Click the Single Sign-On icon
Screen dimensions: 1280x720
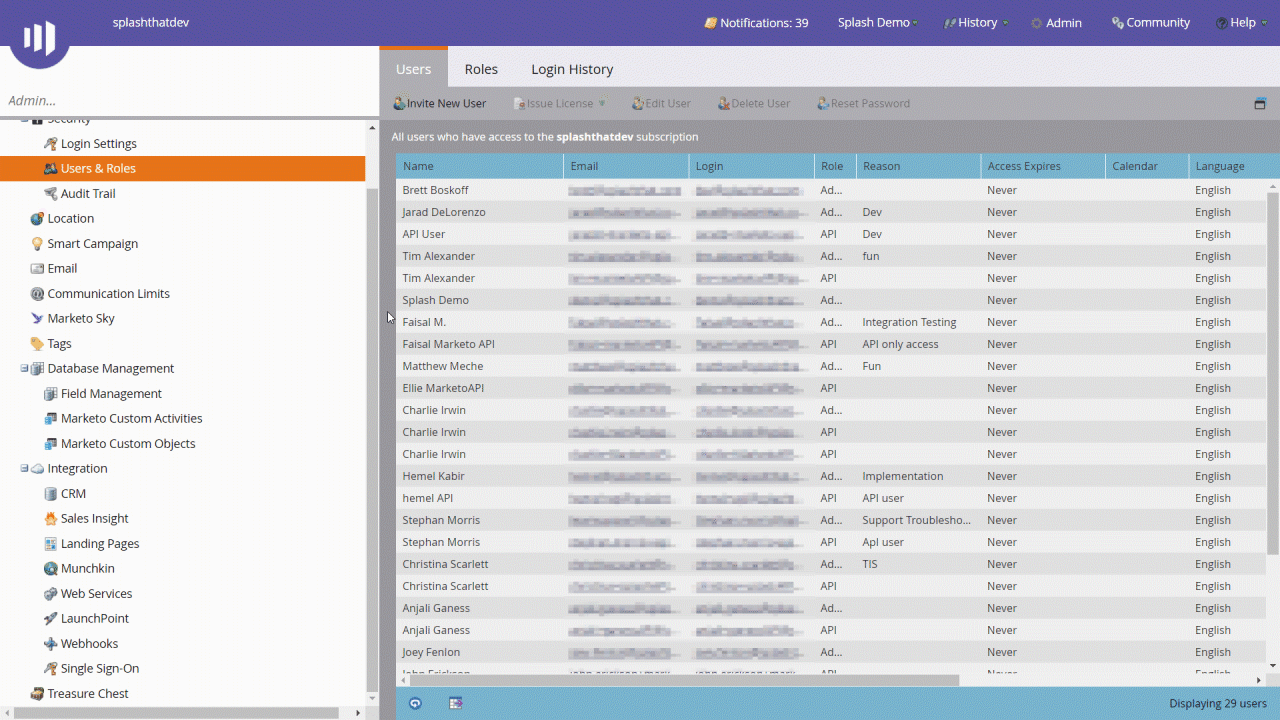pyautogui.click(x=50, y=669)
